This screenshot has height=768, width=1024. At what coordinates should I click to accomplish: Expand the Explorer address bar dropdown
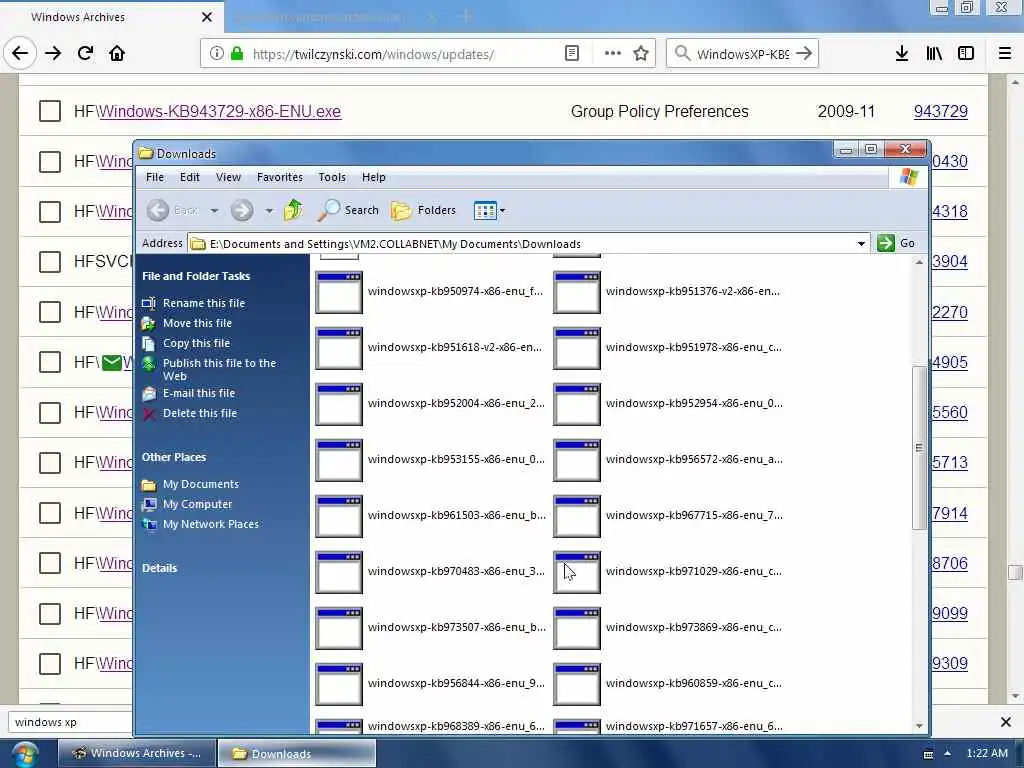(861, 244)
